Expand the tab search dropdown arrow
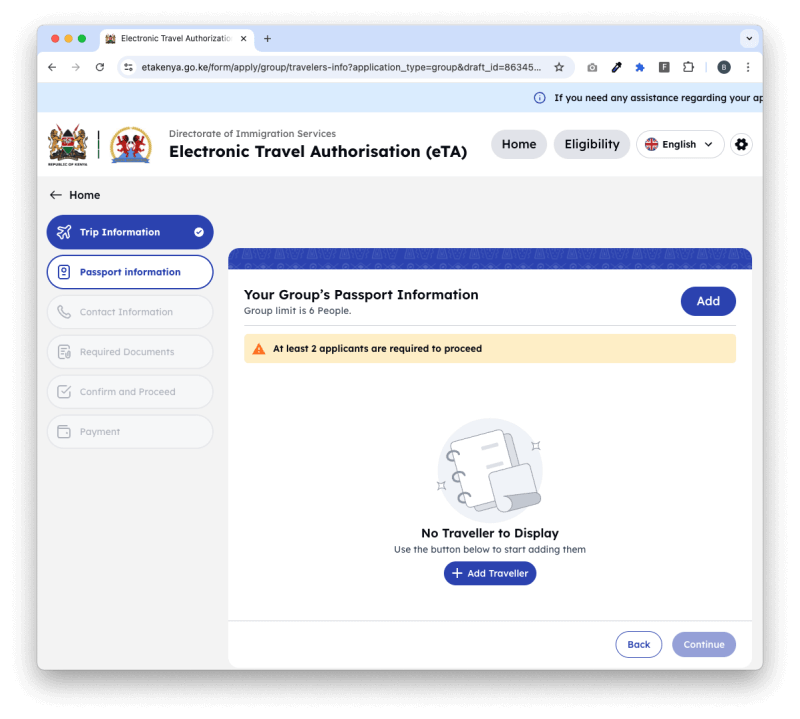Image resolution: width=800 pixels, height=719 pixels. 749,38
